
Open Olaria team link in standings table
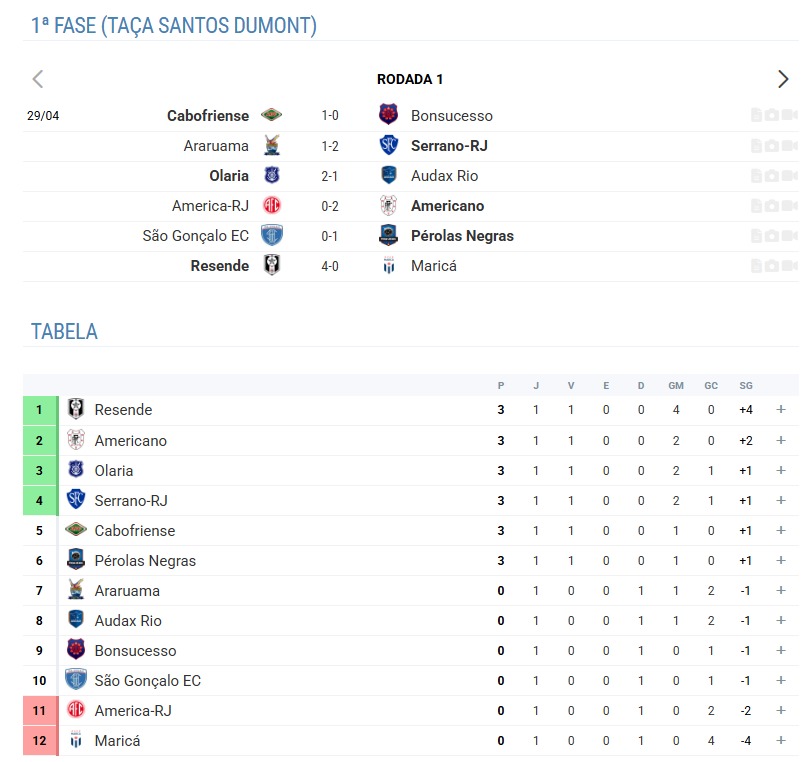click(113, 471)
